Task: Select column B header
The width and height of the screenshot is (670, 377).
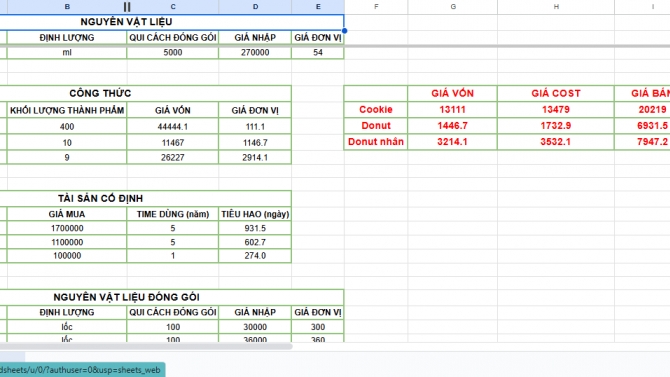Action: point(67,7)
